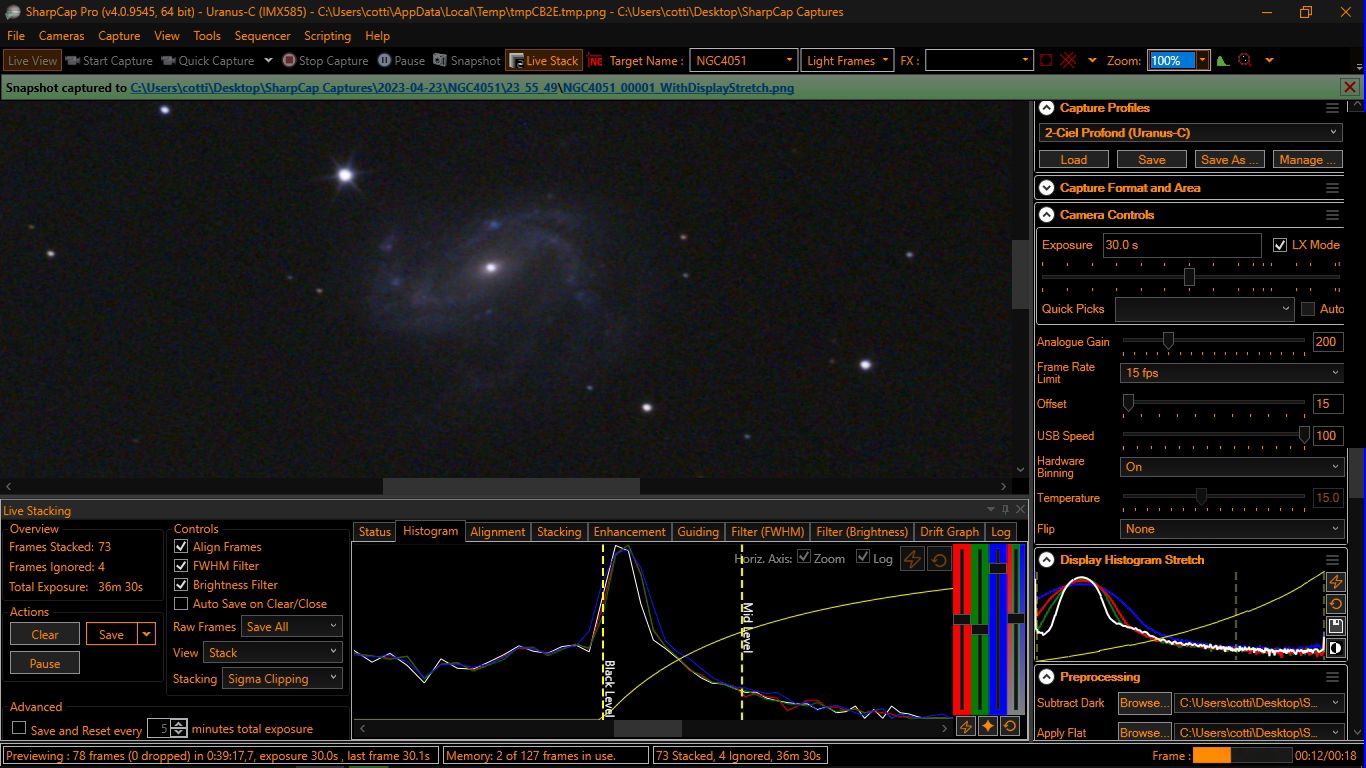Screen dimensions: 1366x768
Task: Open the saved snapshot file path link
Action: [462, 88]
